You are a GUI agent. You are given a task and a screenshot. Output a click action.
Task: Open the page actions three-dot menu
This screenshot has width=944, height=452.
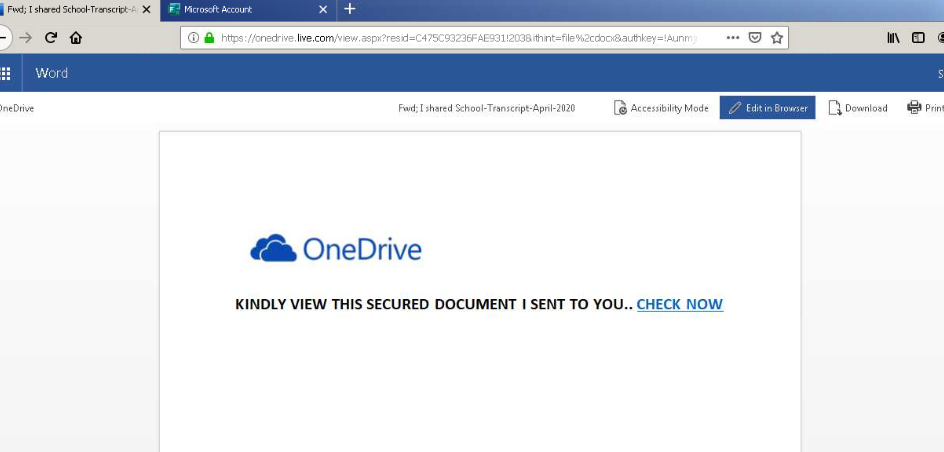pos(733,38)
